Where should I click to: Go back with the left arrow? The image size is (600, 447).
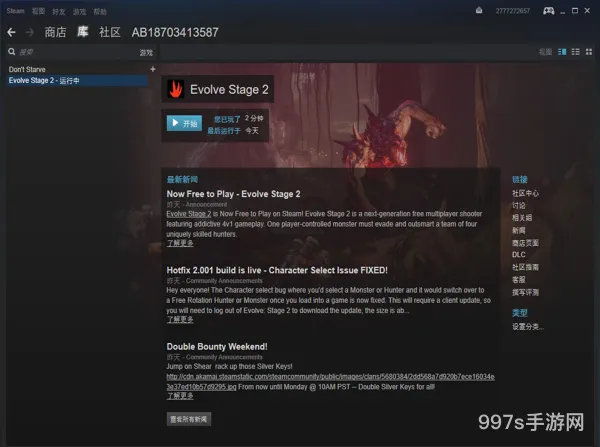11,33
